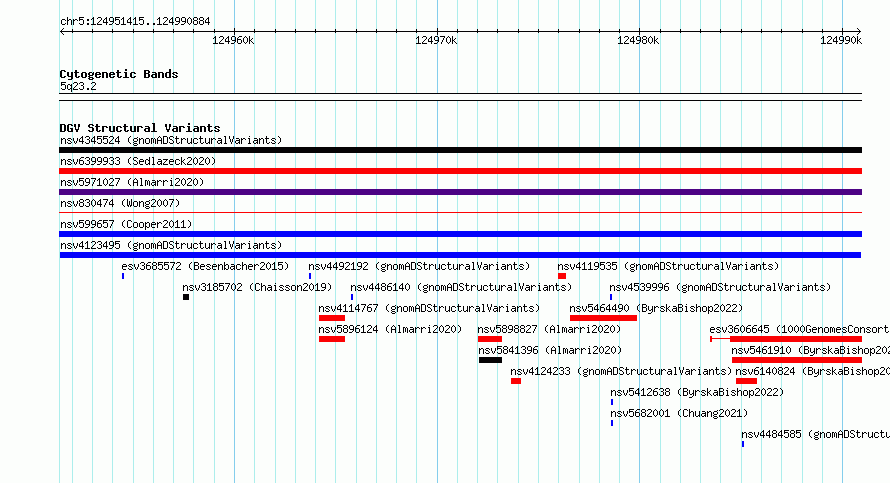This screenshot has height=483, width=890.
Task: Click the 124990k ruler tick
Action: pyautogui.click(x=841, y=40)
